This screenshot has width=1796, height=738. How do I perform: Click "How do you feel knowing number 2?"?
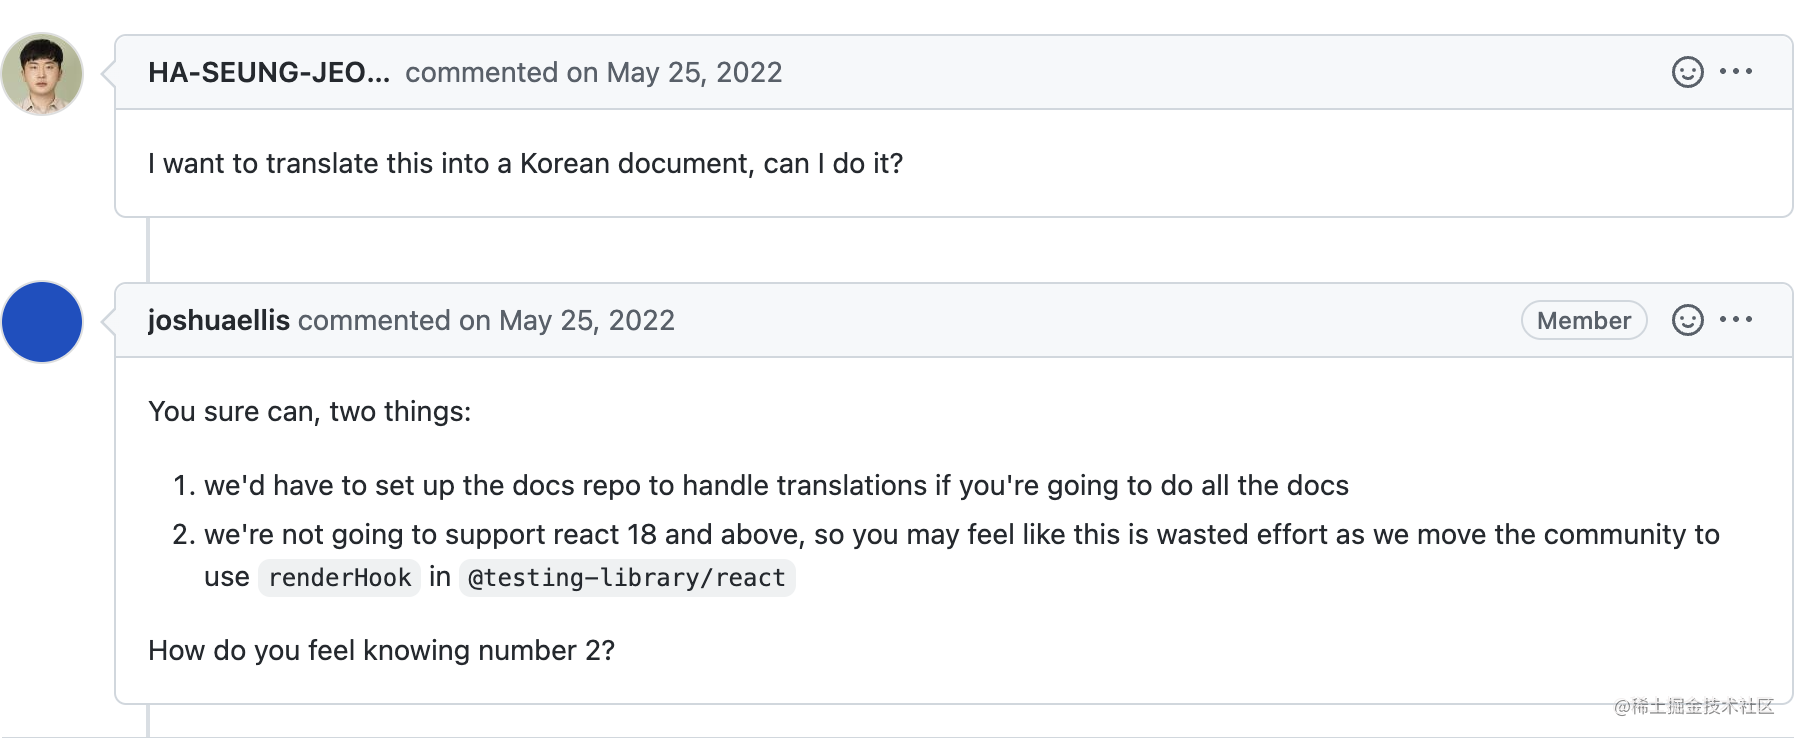pos(381,650)
